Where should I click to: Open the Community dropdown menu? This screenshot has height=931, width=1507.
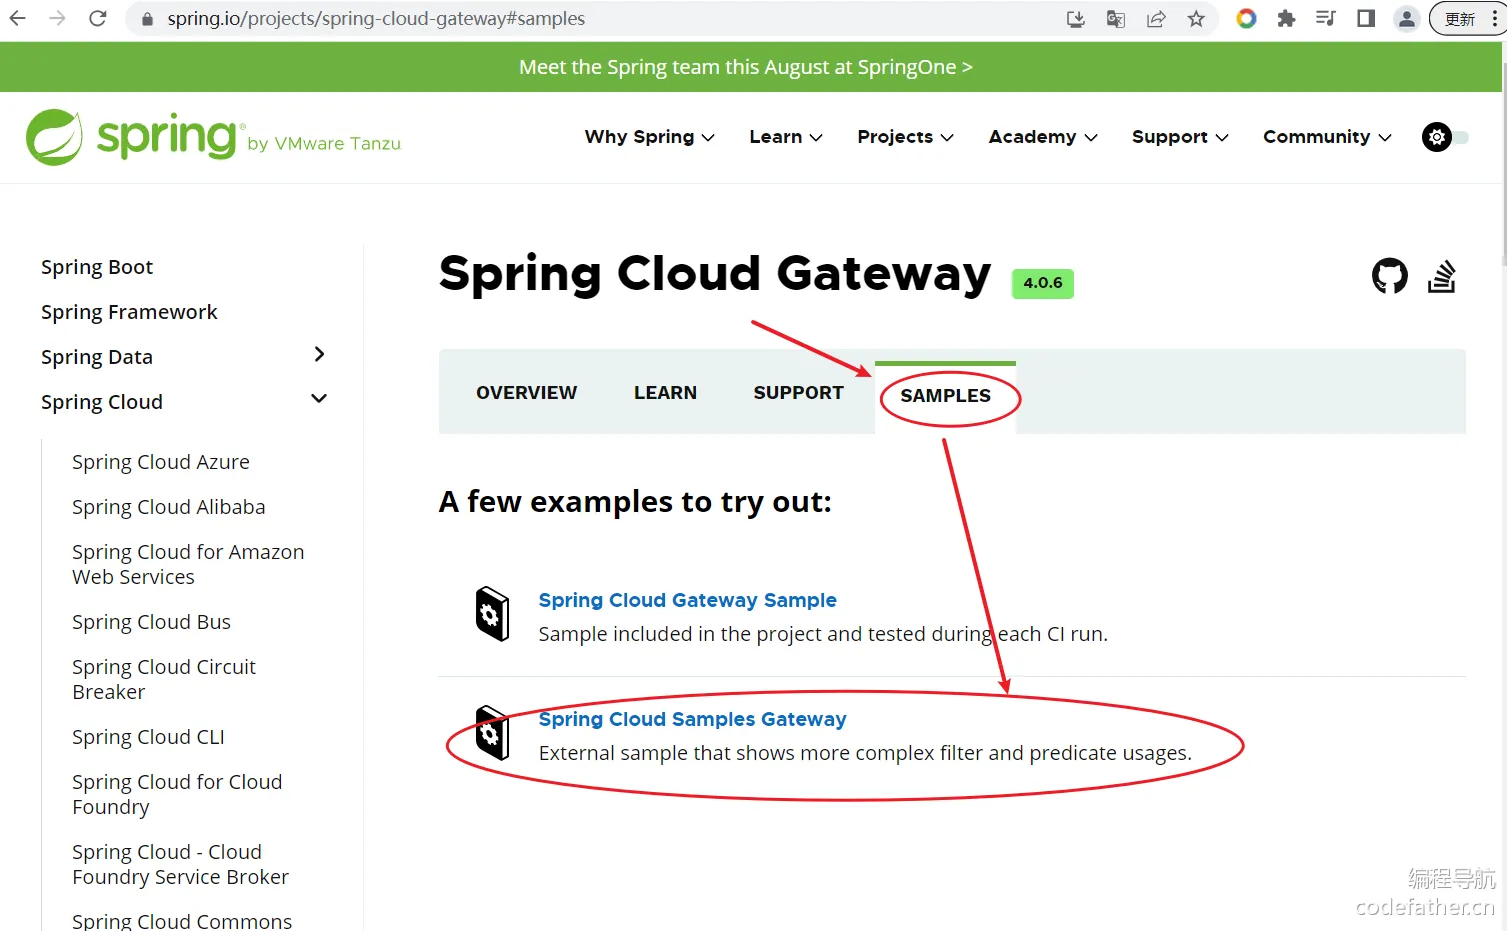(1327, 137)
